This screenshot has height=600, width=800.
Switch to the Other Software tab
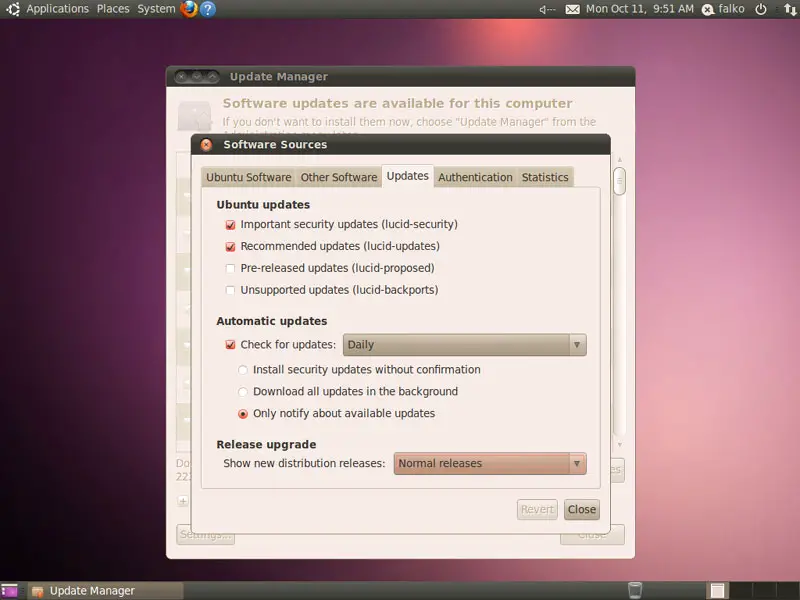(x=339, y=177)
